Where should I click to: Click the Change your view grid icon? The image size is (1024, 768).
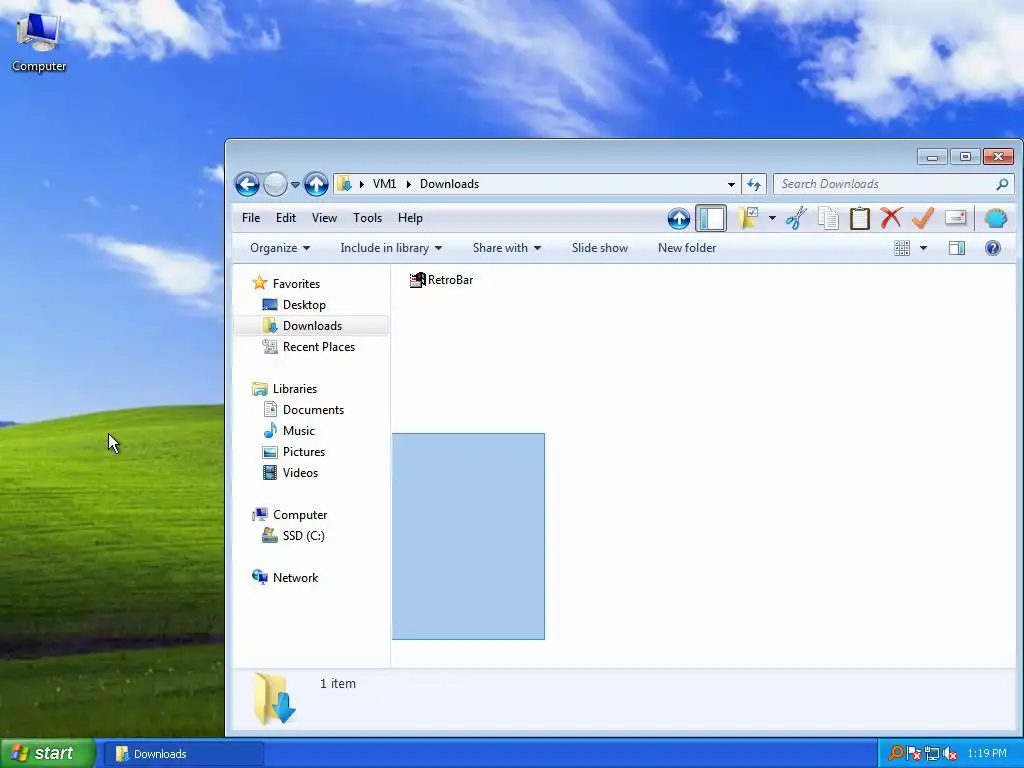(902, 248)
